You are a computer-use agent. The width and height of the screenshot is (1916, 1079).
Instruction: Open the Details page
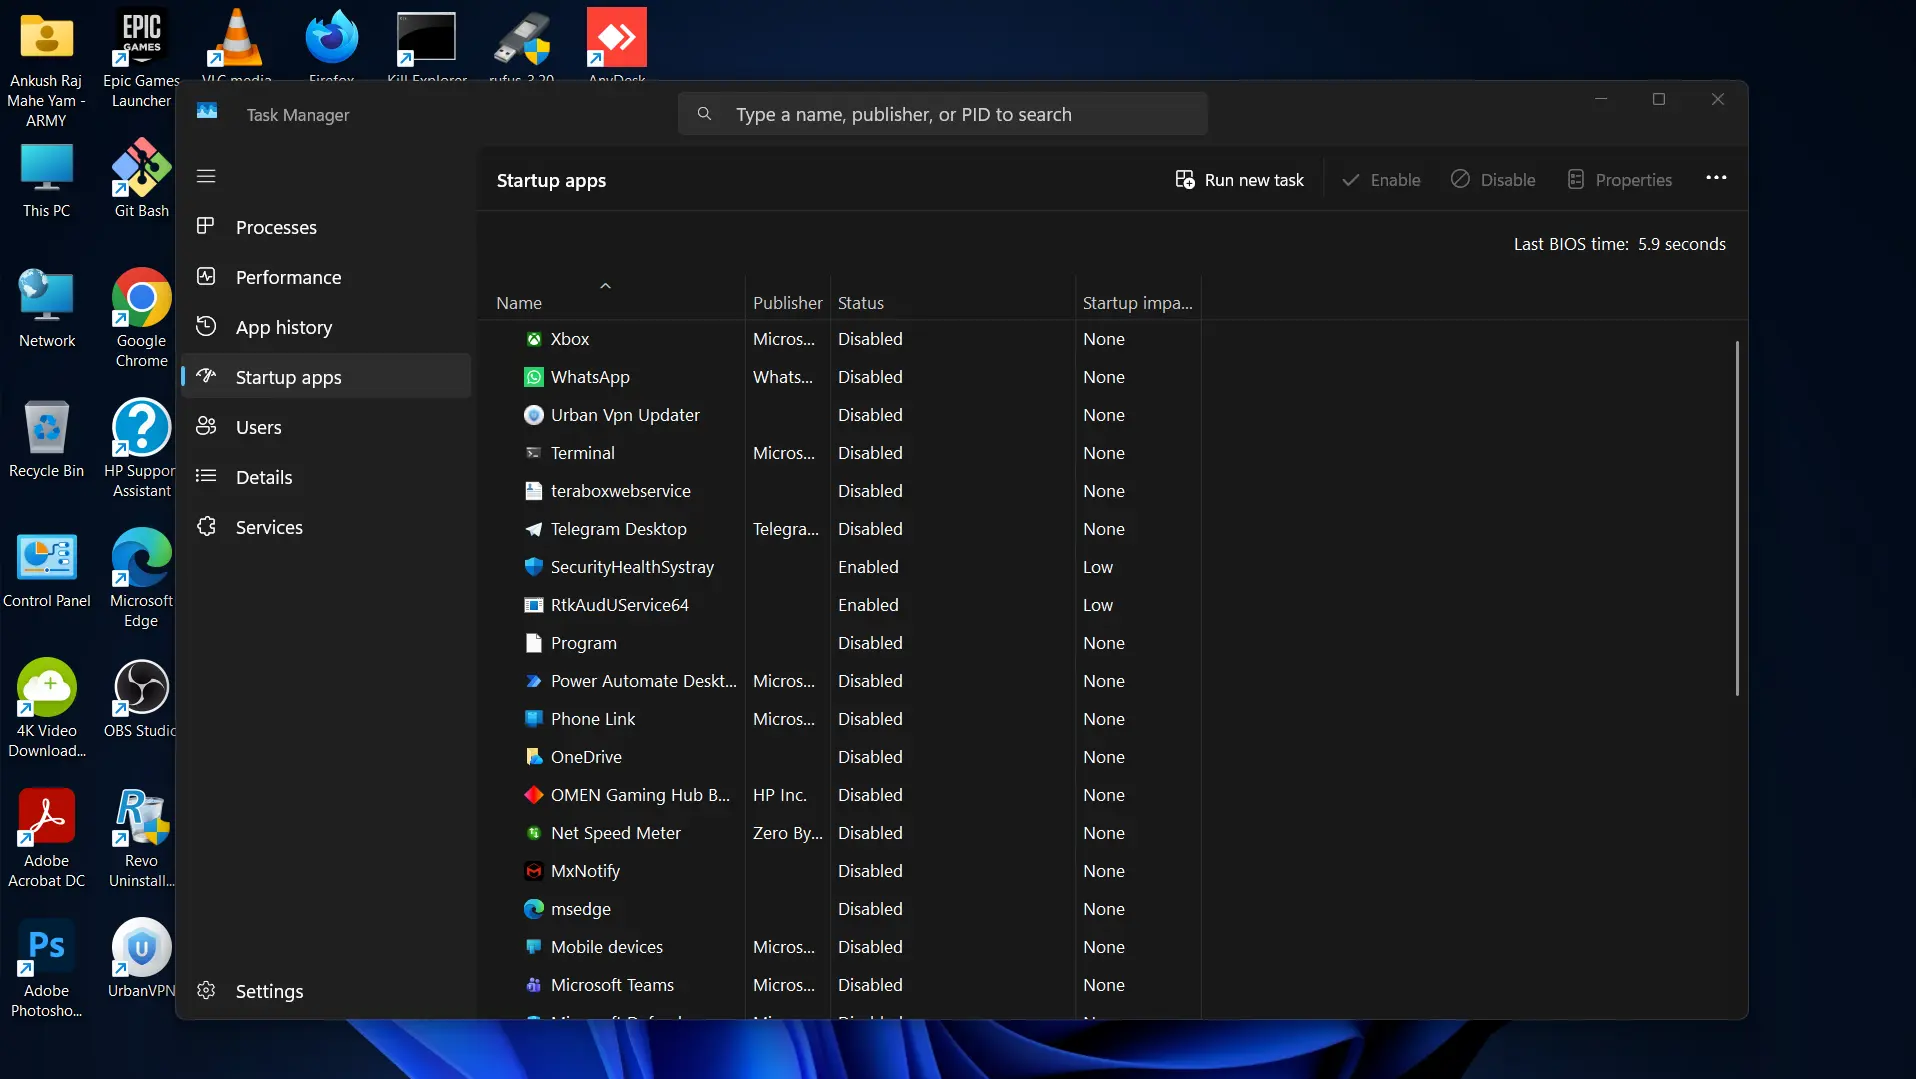tap(326, 477)
